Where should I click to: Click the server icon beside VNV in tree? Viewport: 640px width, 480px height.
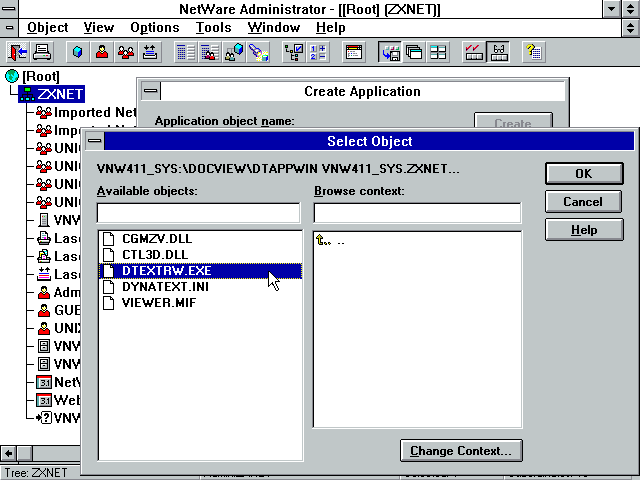[x=44, y=220]
